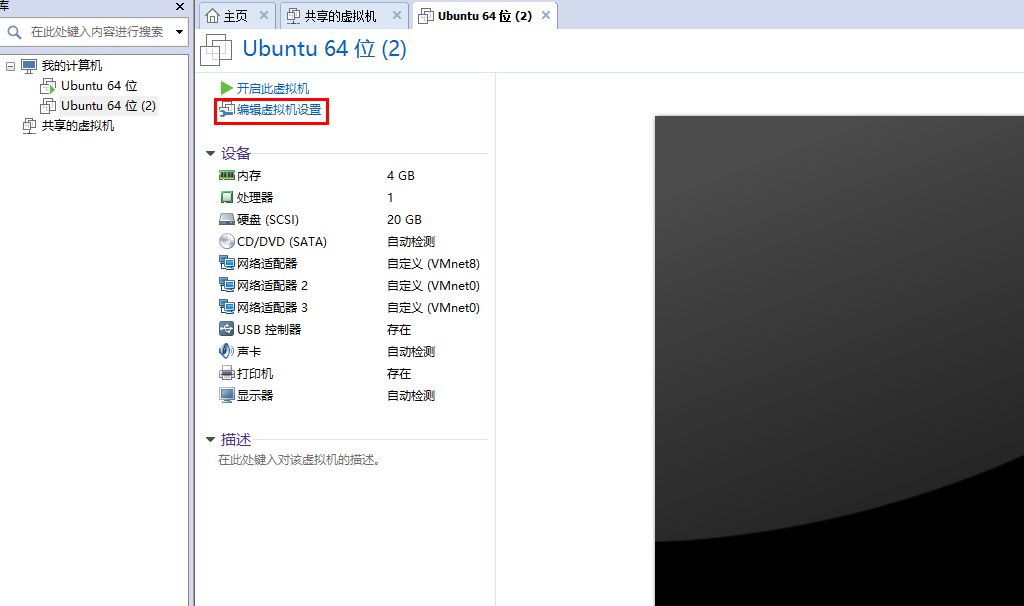Click the CD/DVD (SATA) disc icon

pos(227,242)
